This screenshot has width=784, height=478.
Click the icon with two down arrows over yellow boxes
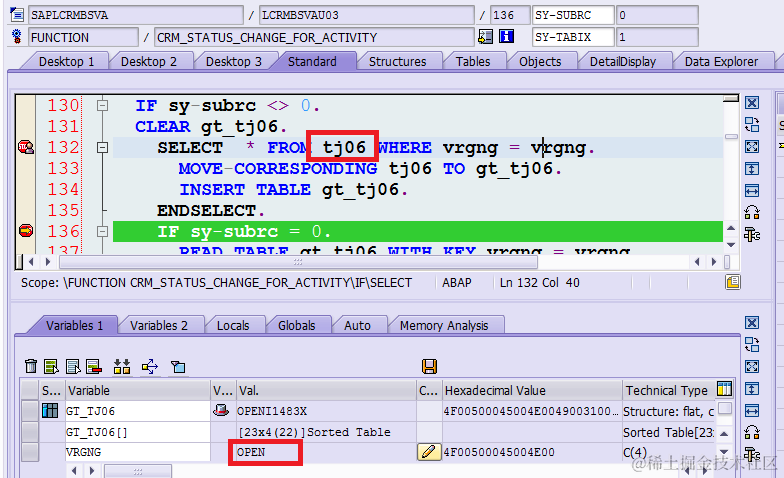point(122,366)
